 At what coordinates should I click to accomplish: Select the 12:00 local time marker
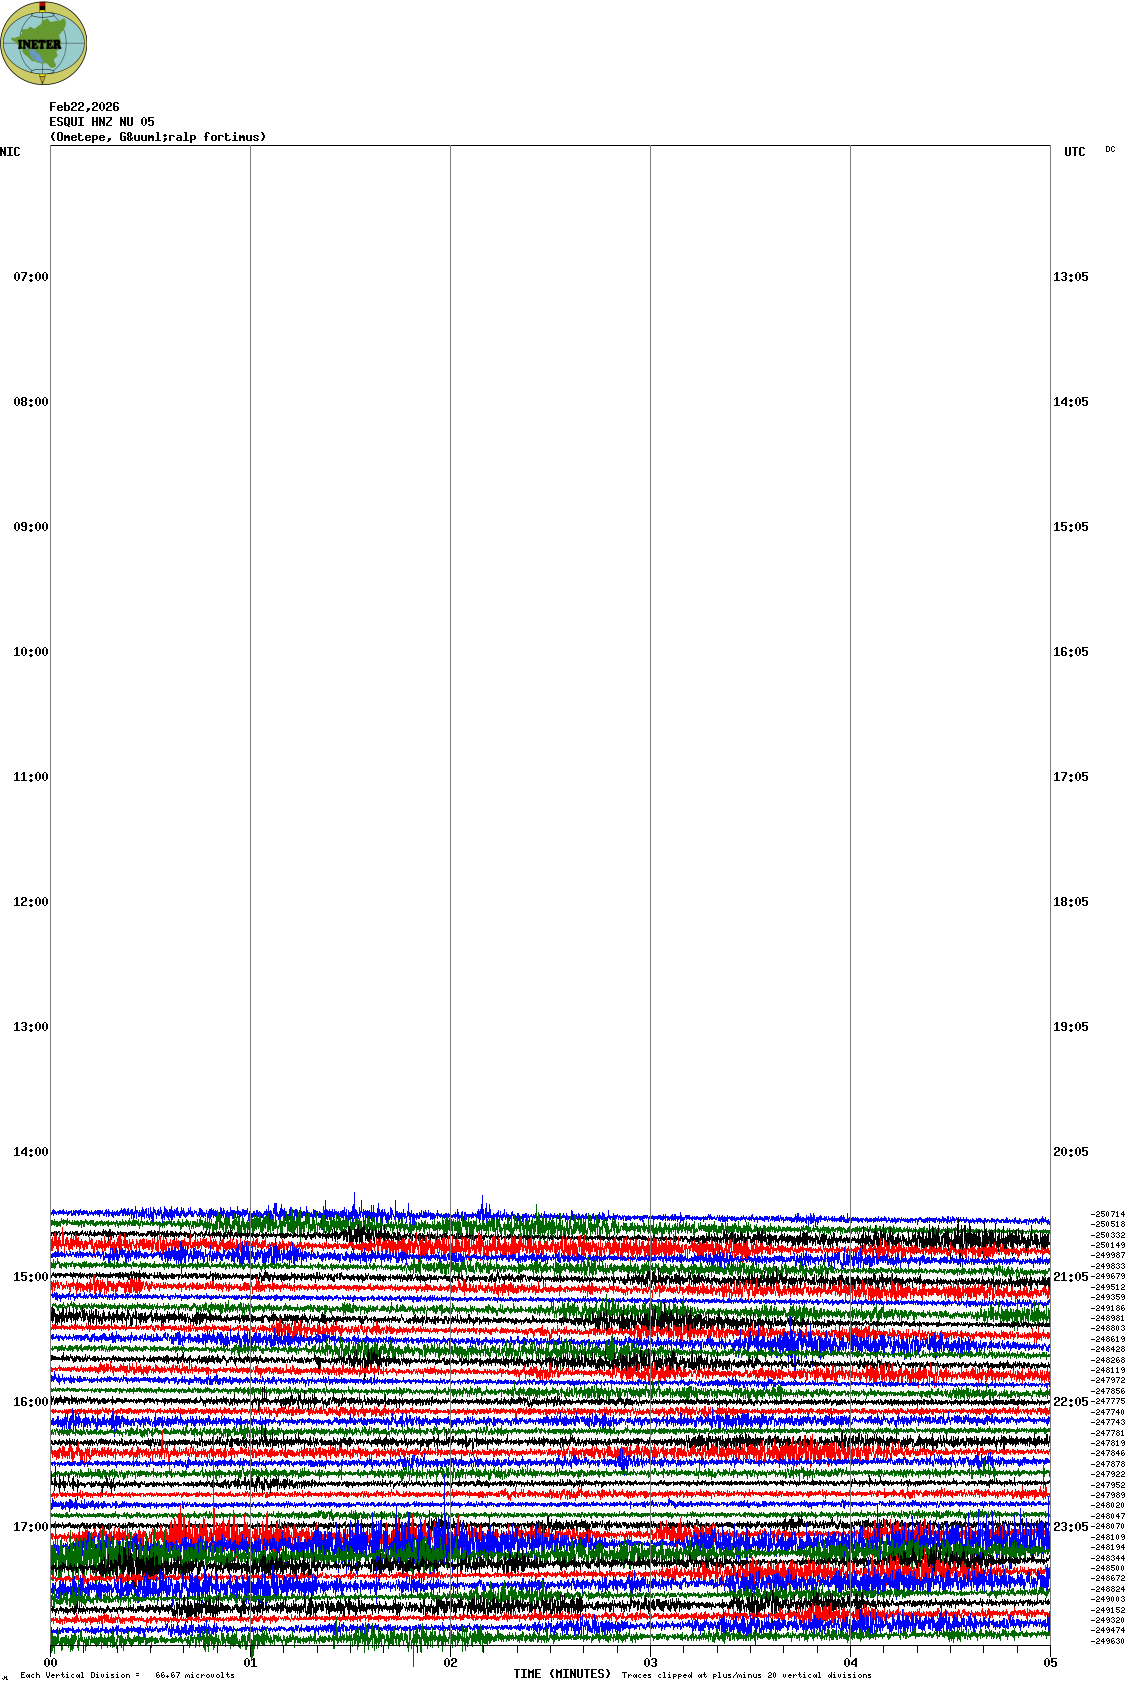coord(30,902)
